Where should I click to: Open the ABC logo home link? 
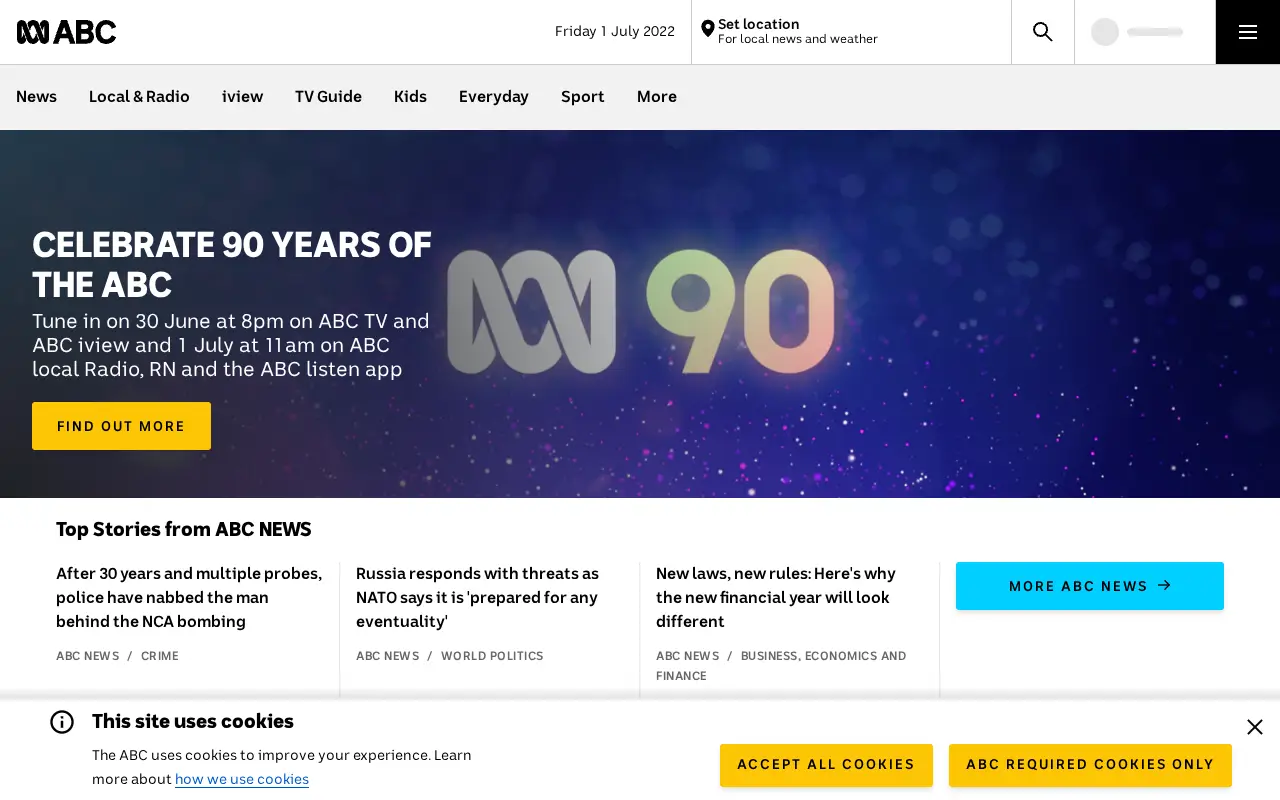coord(66,32)
